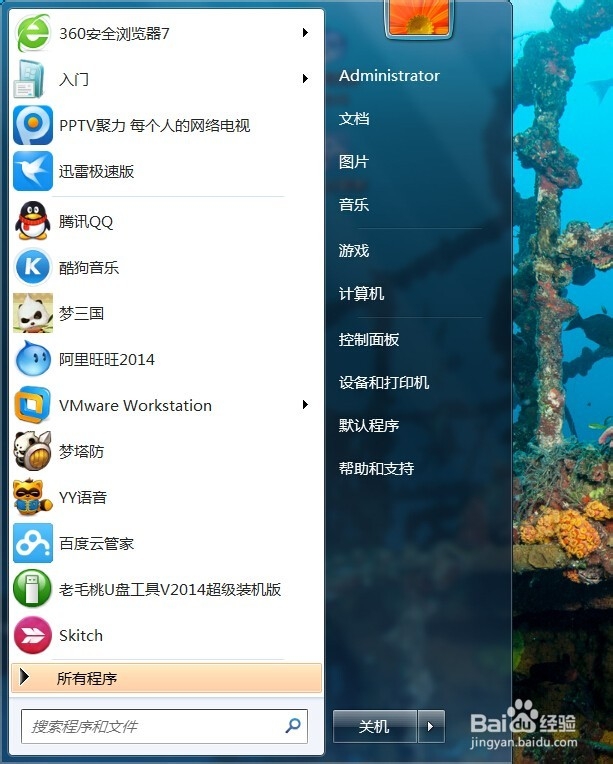Open the shutdown options arrow
The width and height of the screenshot is (613, 764).
431,726
